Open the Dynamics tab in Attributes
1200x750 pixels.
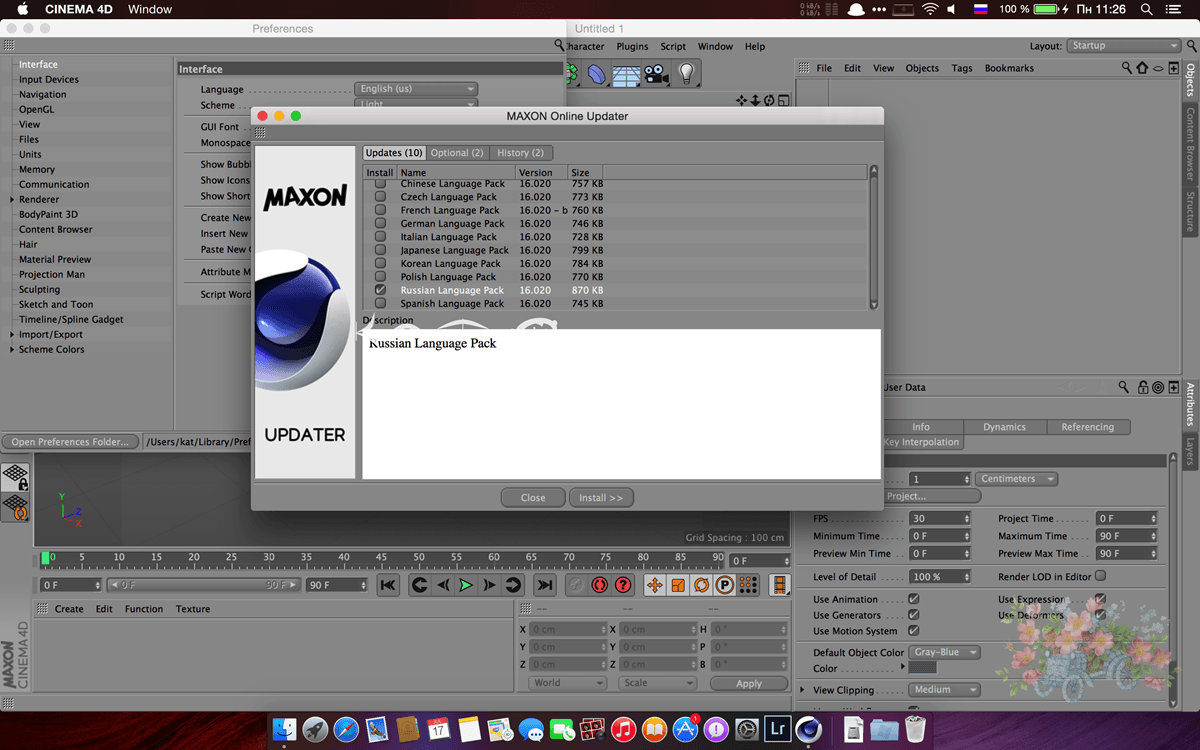click(1004, 427)
